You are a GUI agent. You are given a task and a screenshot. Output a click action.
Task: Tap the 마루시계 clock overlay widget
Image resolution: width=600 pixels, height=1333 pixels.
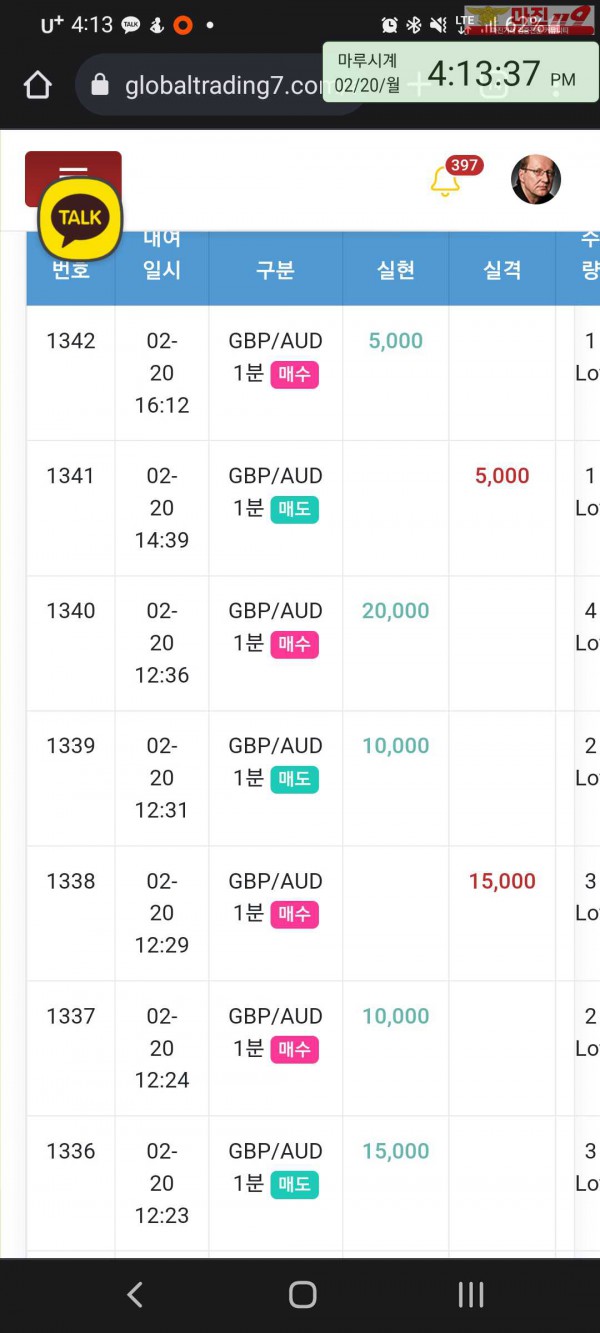click(461, 73)
